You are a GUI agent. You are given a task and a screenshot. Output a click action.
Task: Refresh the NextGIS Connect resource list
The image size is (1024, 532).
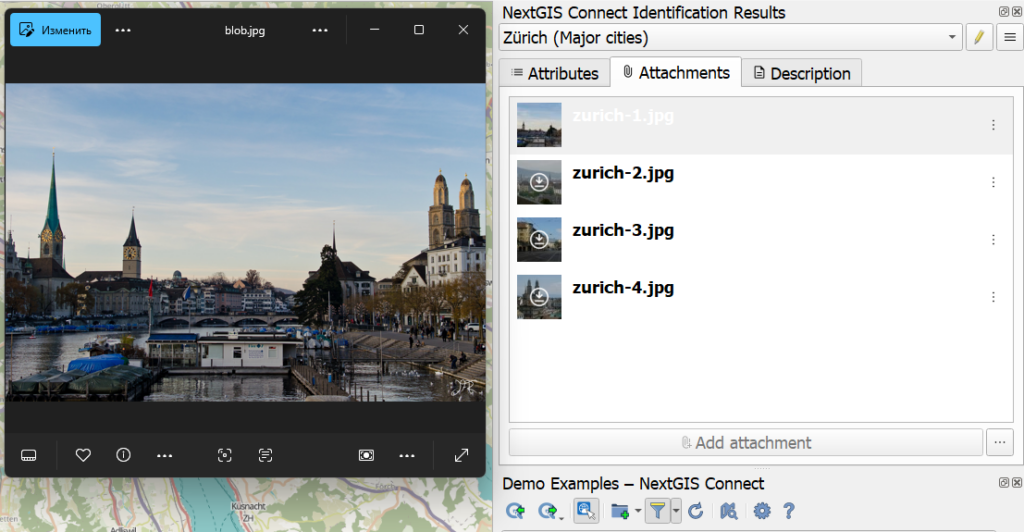coord(696,510)
